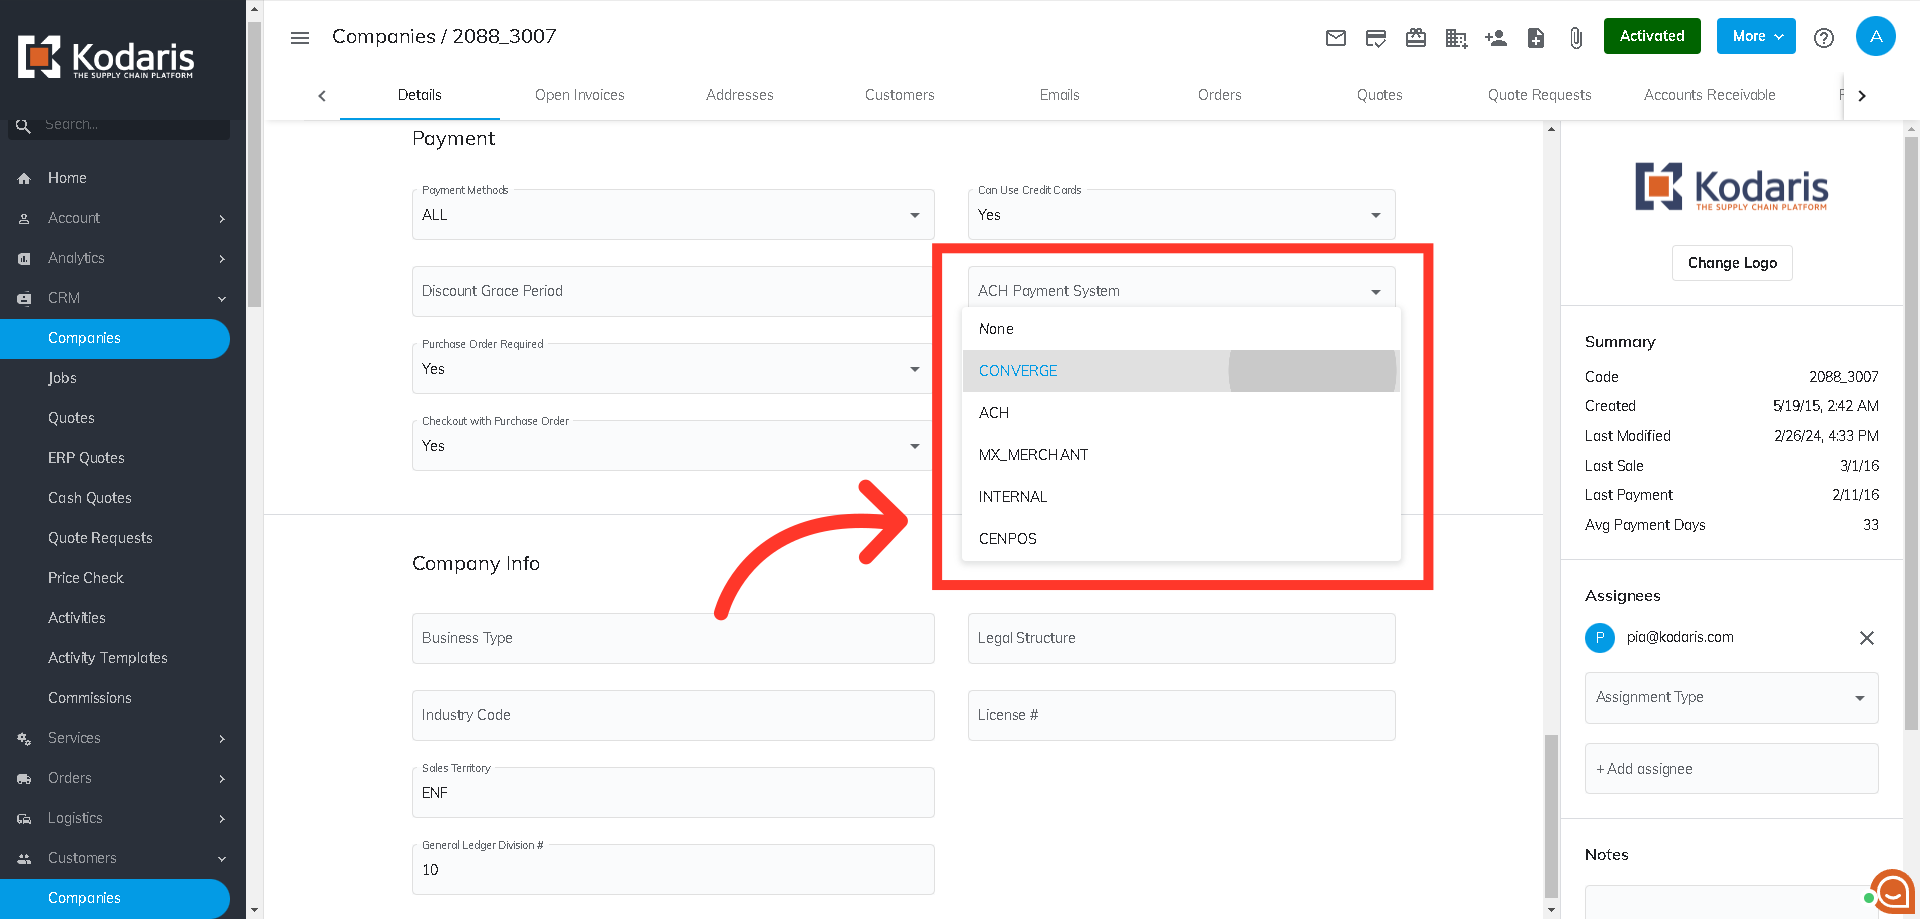Open ERP Quotes in the sidebar
The width and height of the screenshot is (1920, 919).
[86, 458]
